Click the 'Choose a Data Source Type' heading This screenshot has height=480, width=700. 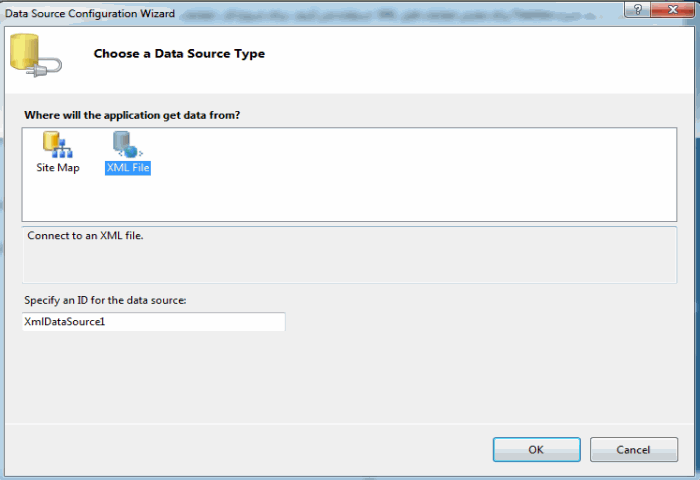[179, 54]
